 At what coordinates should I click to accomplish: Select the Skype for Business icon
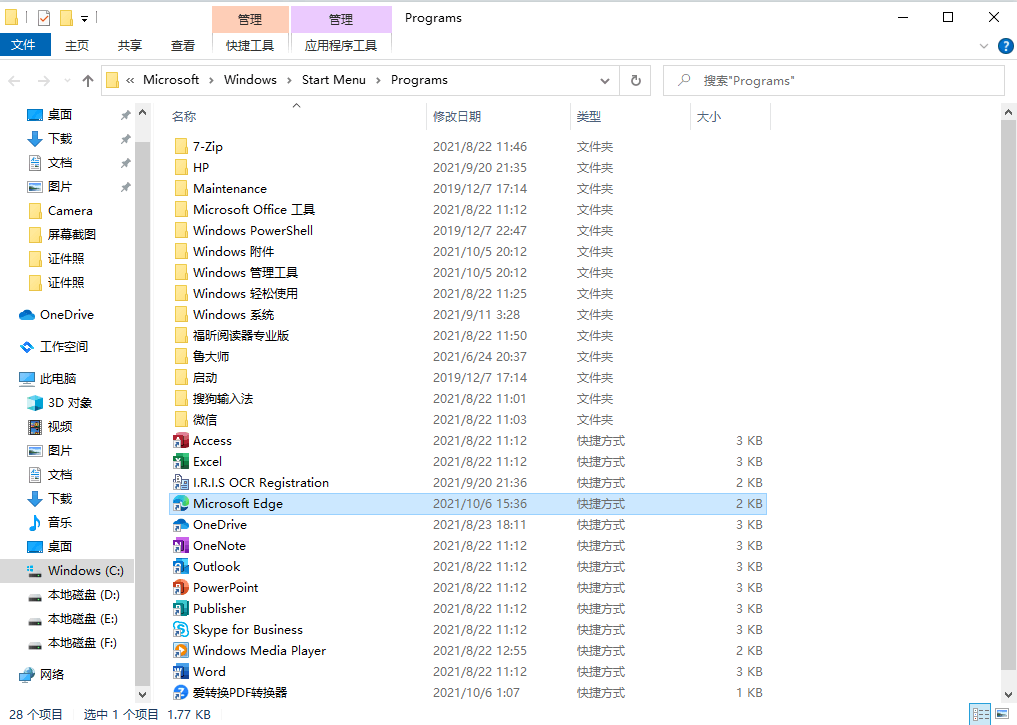[181, 630]
